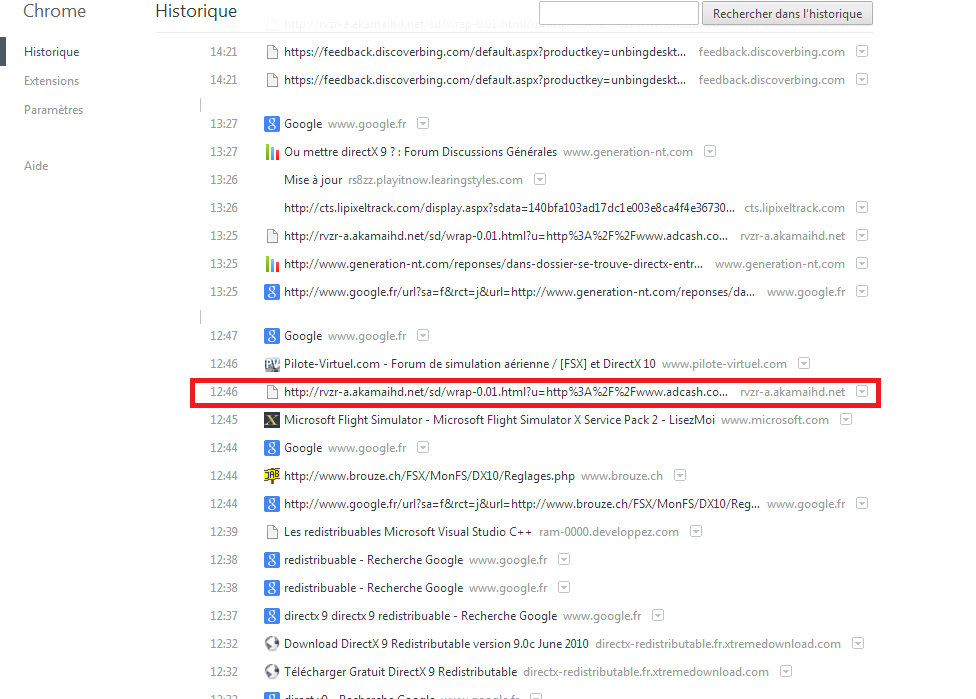Open the dropdown for the brouze.ch Reglages.php entry
The width and height of the screenshot is (976, 699).
[x=680, y=476]
